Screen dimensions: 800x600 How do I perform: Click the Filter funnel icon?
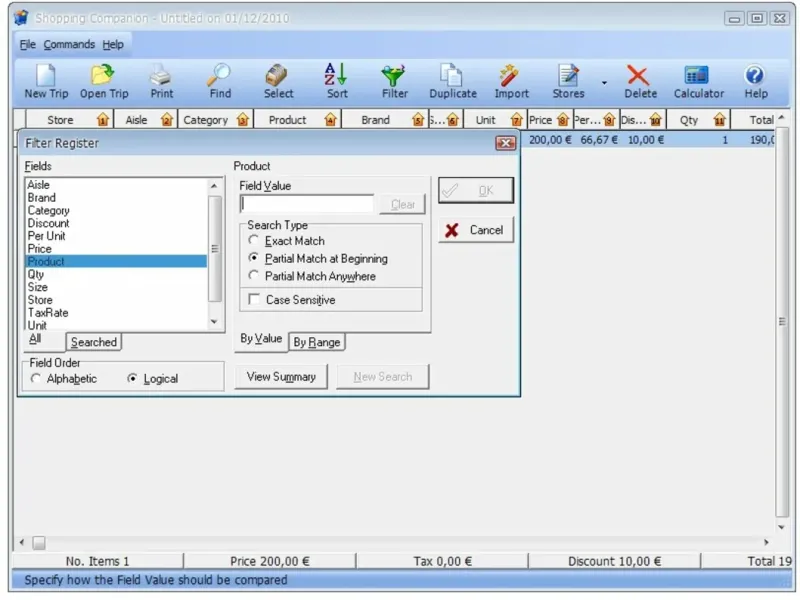[x=394, y=81]
